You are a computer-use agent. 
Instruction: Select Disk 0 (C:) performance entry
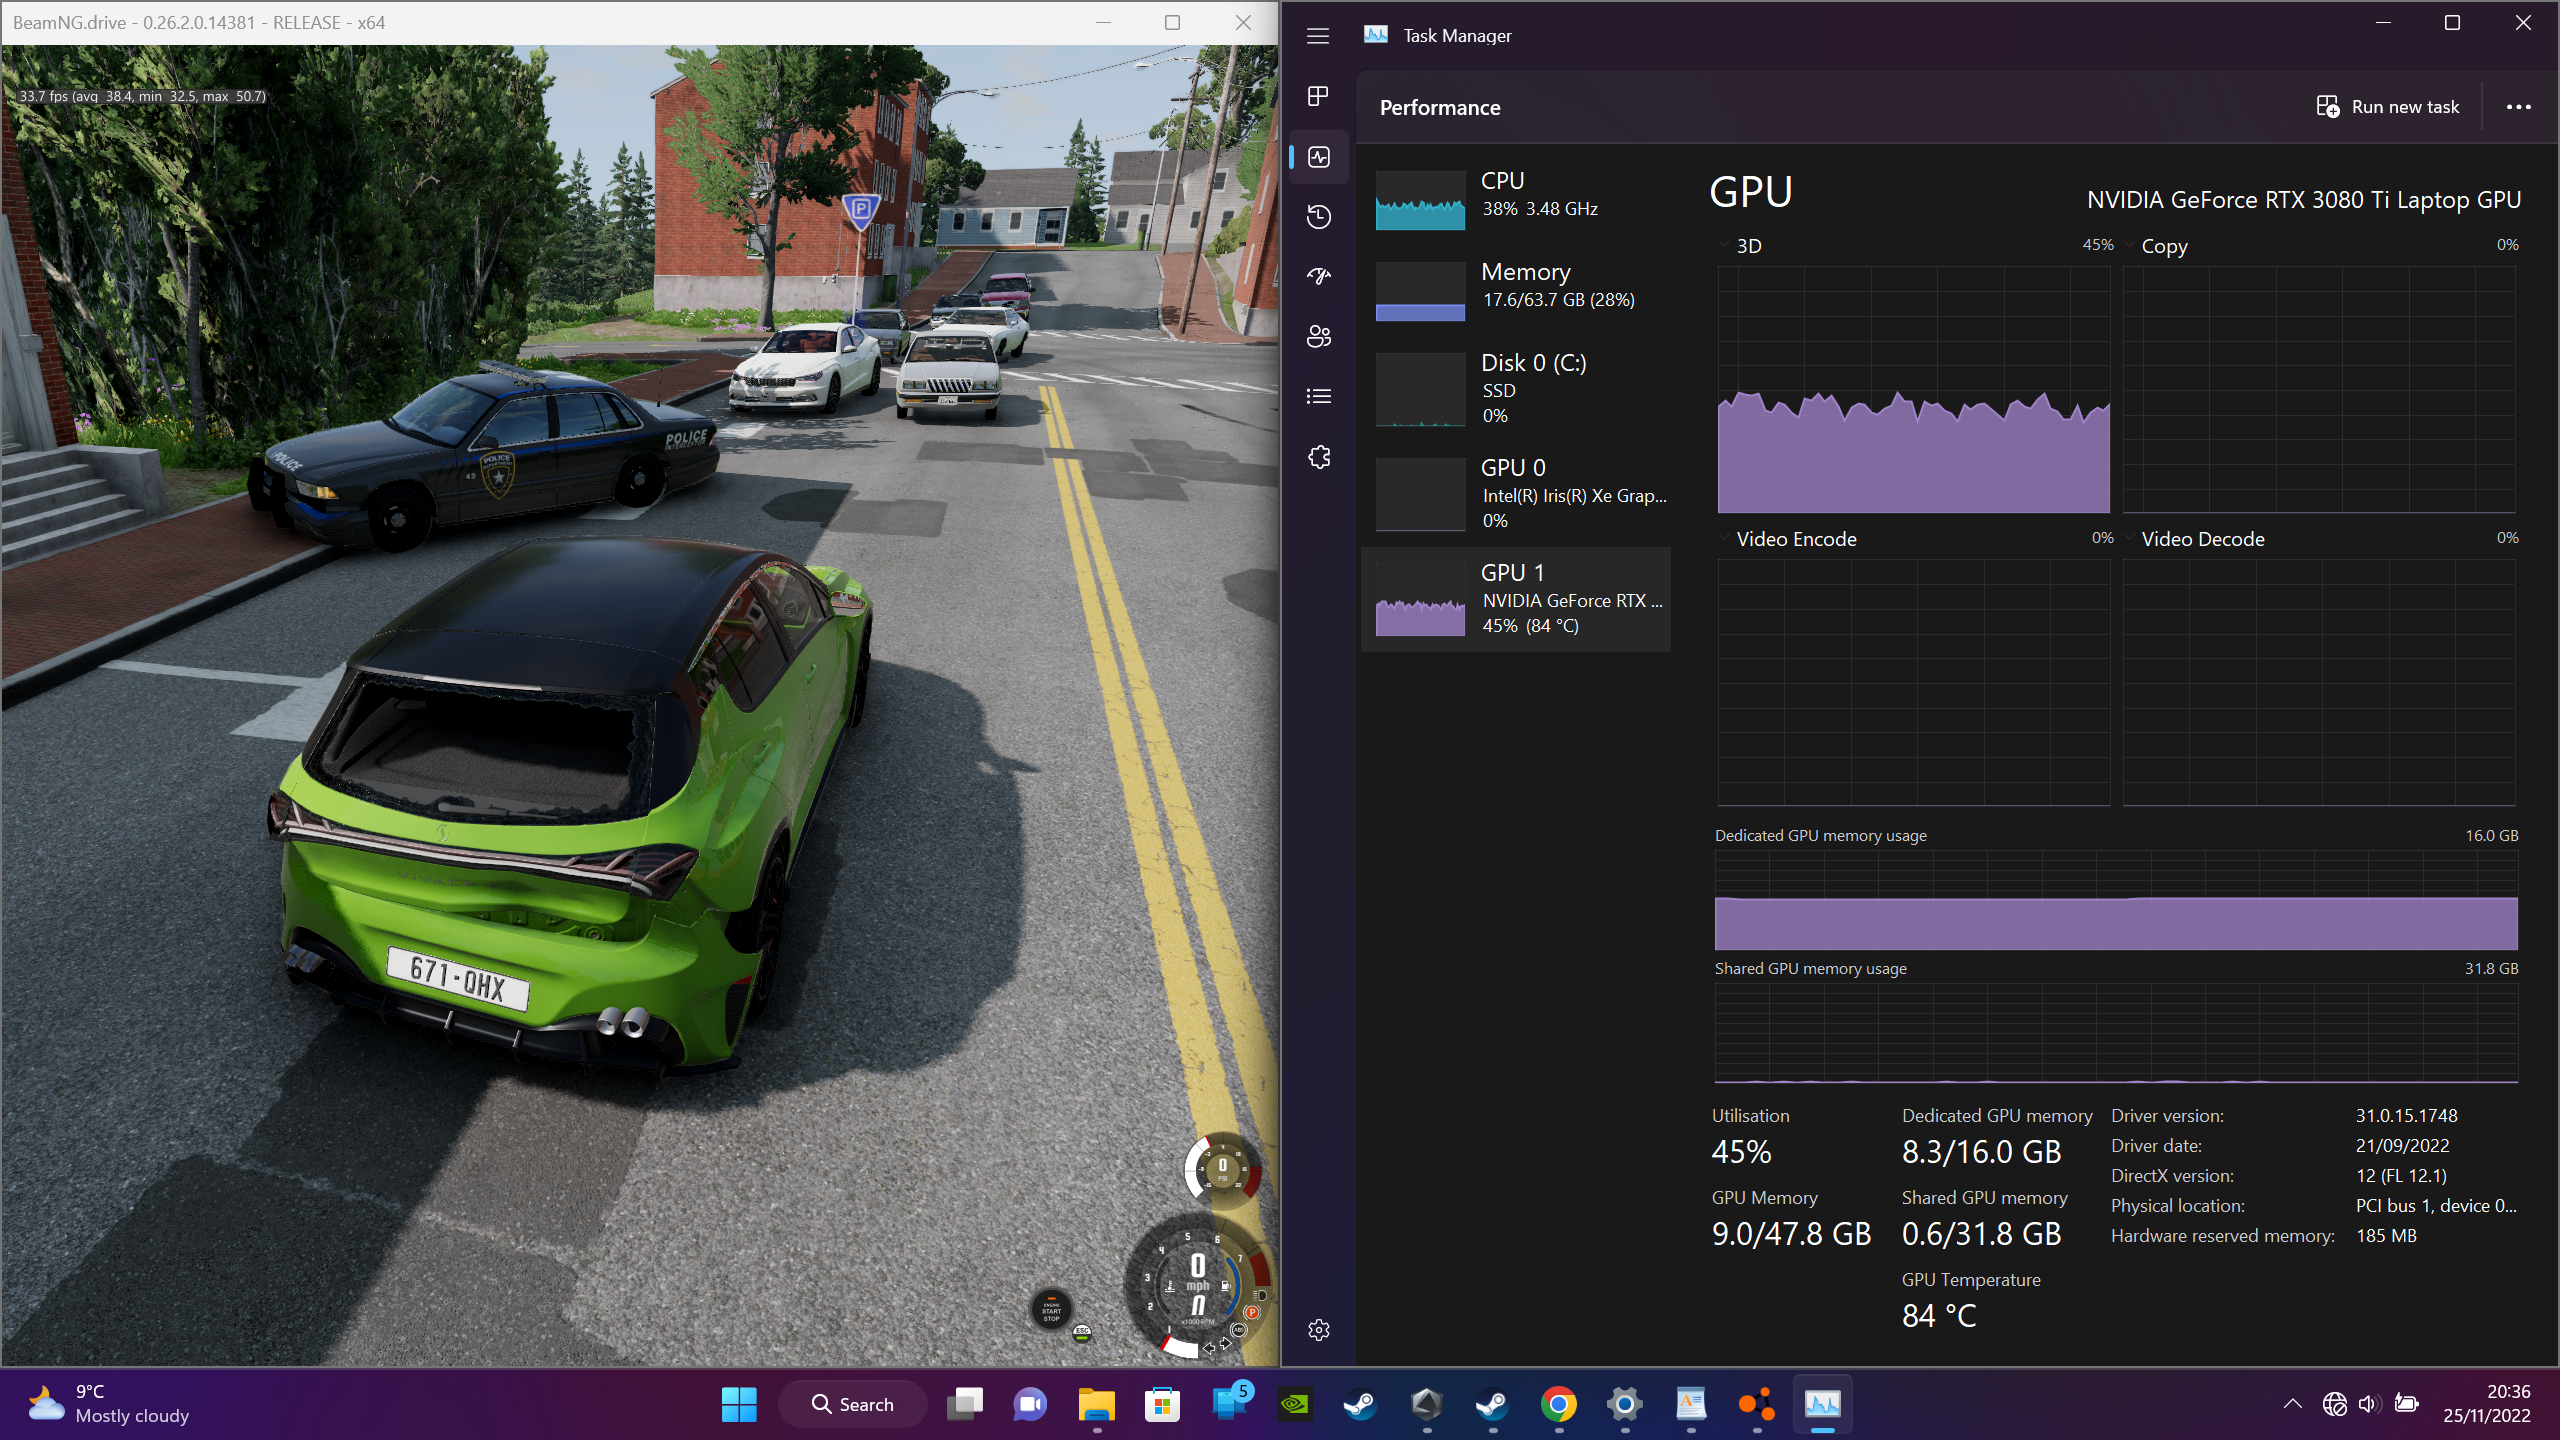pyautogui.click(x=1516, y=389)
